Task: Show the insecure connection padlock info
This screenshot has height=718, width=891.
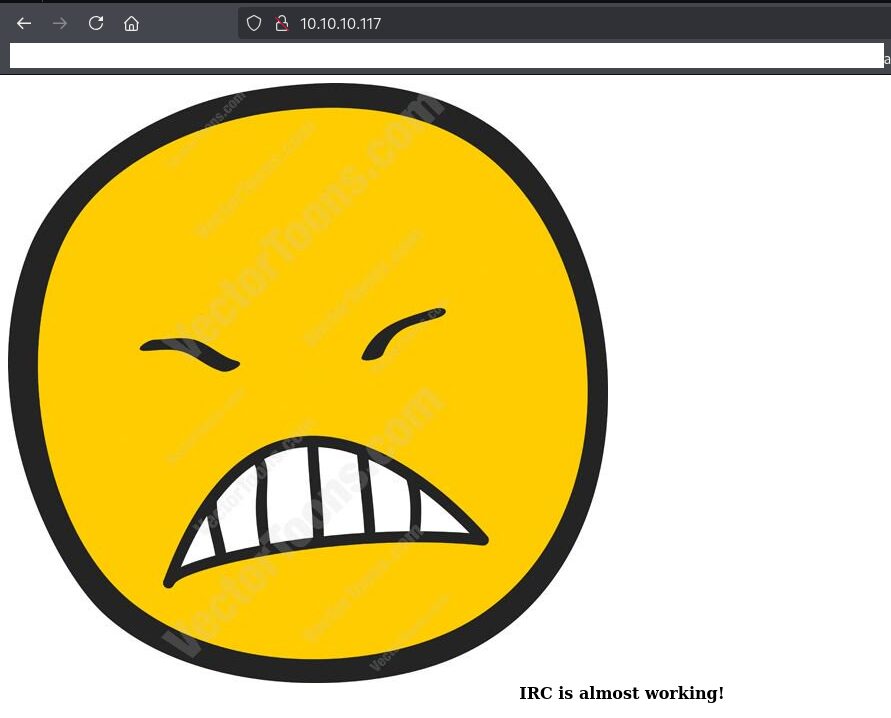Action: tap(281, 23)
